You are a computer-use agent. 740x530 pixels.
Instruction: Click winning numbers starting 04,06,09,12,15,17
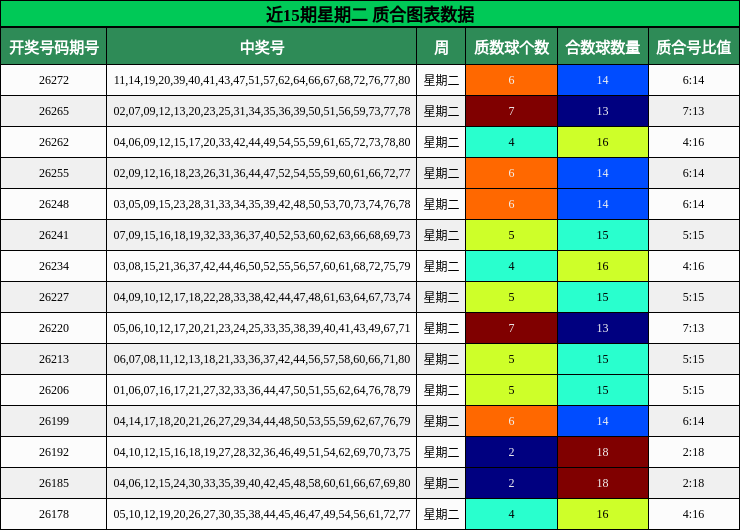pos(262,142)
